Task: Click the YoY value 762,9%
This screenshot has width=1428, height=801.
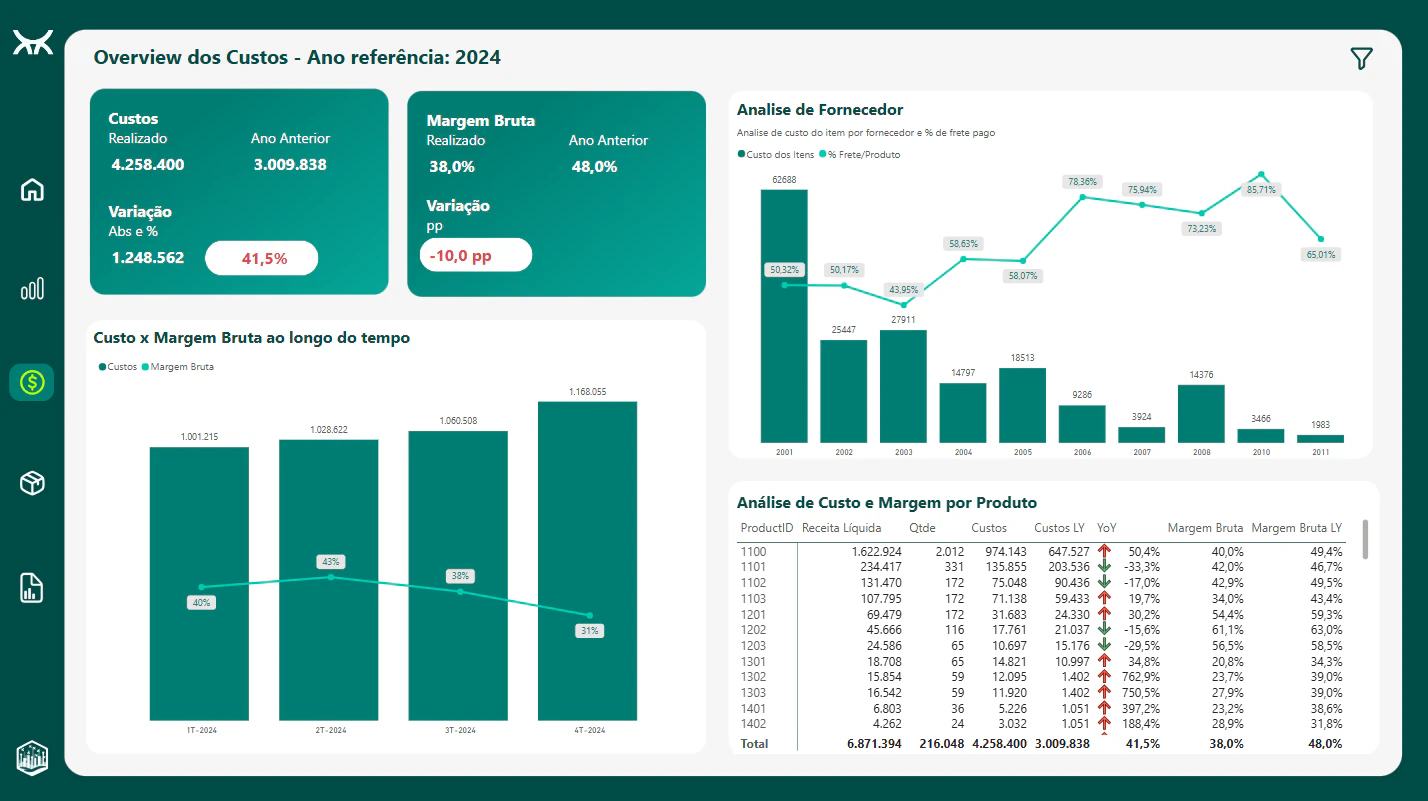Action: point(1141,676)
